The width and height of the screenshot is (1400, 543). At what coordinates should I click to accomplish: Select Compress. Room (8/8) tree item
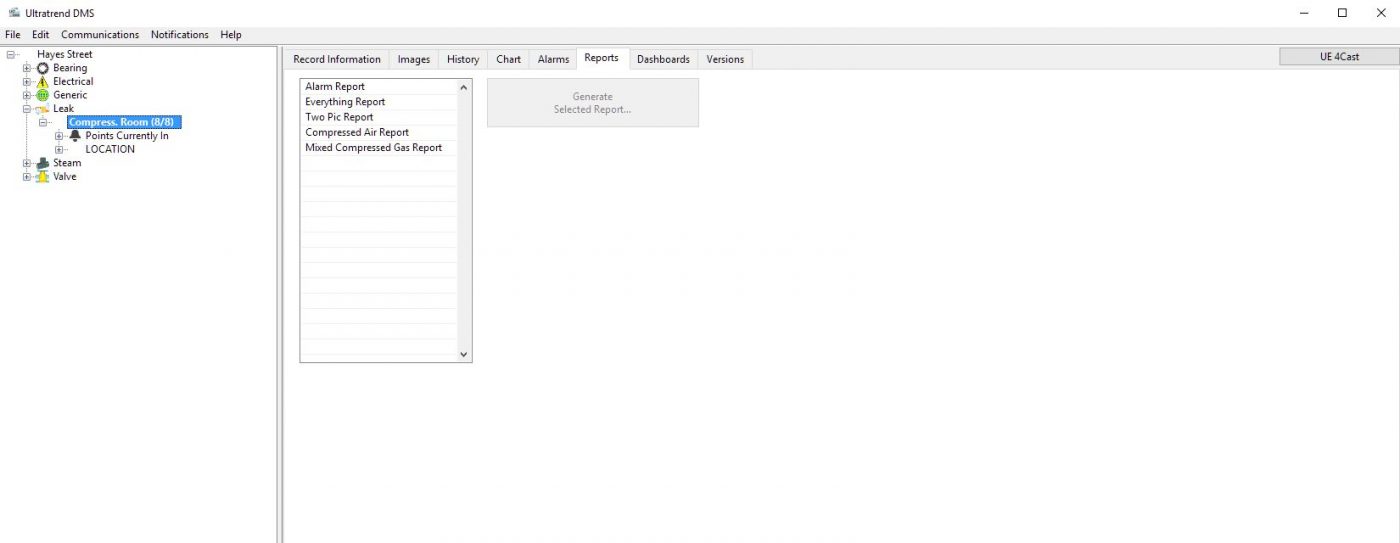pyautogui.click(x=124, y=122)
